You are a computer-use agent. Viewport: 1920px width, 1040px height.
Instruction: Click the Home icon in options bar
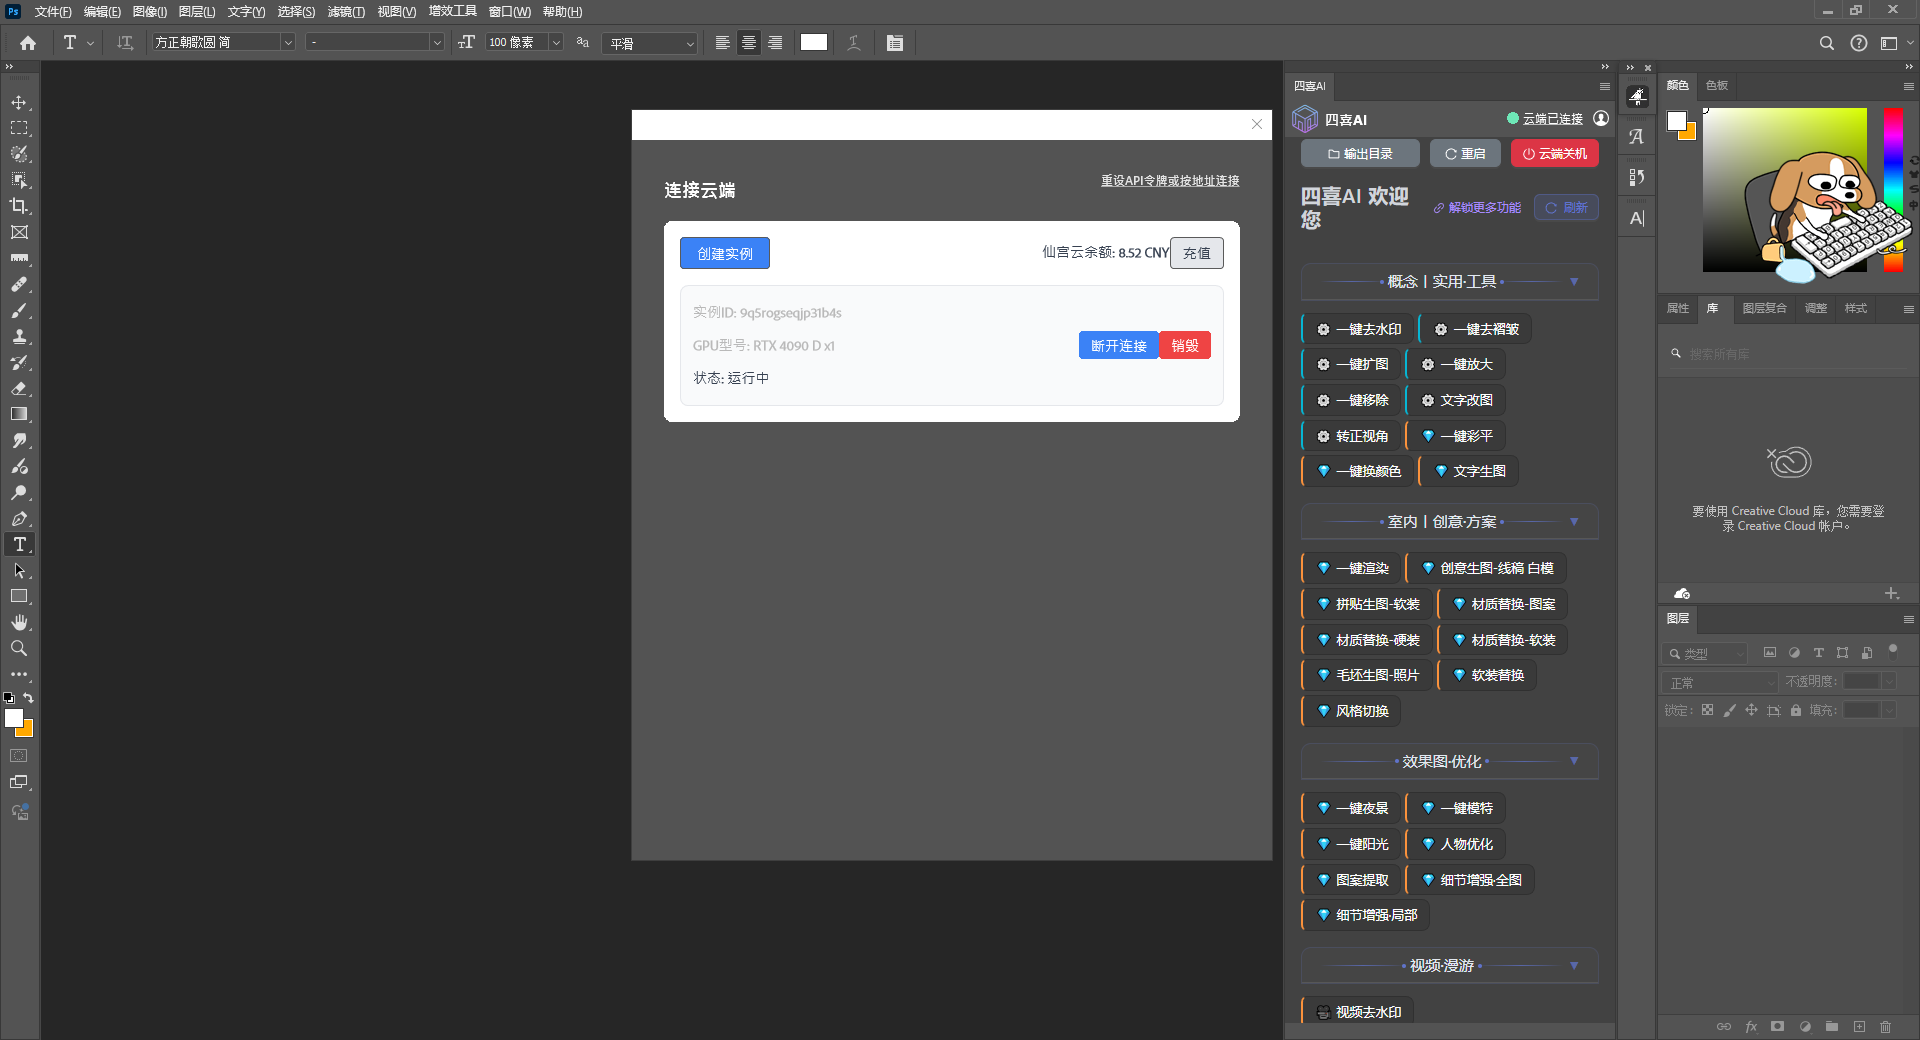click(28, 43)
